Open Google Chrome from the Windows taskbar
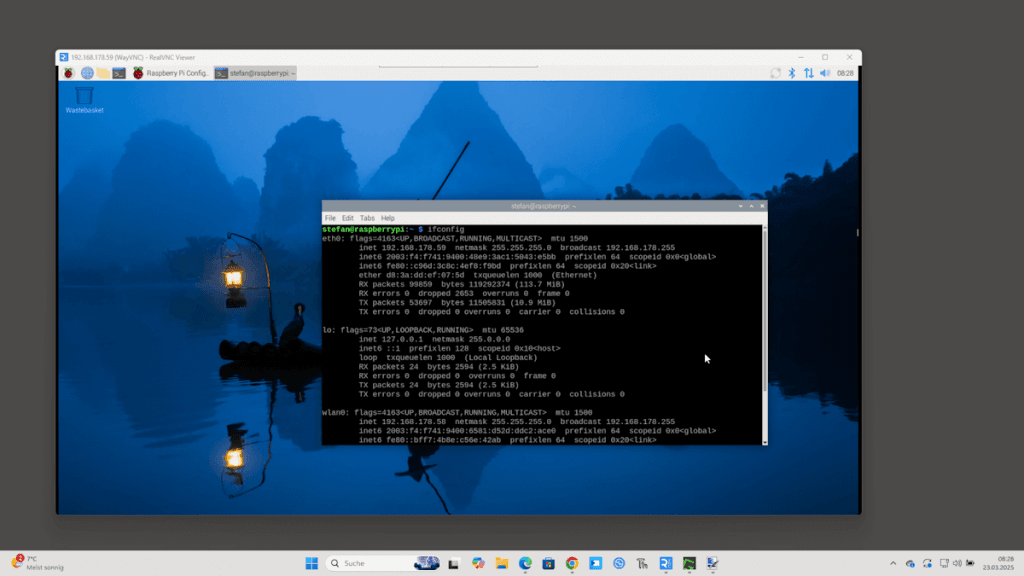 click(571, 563)
